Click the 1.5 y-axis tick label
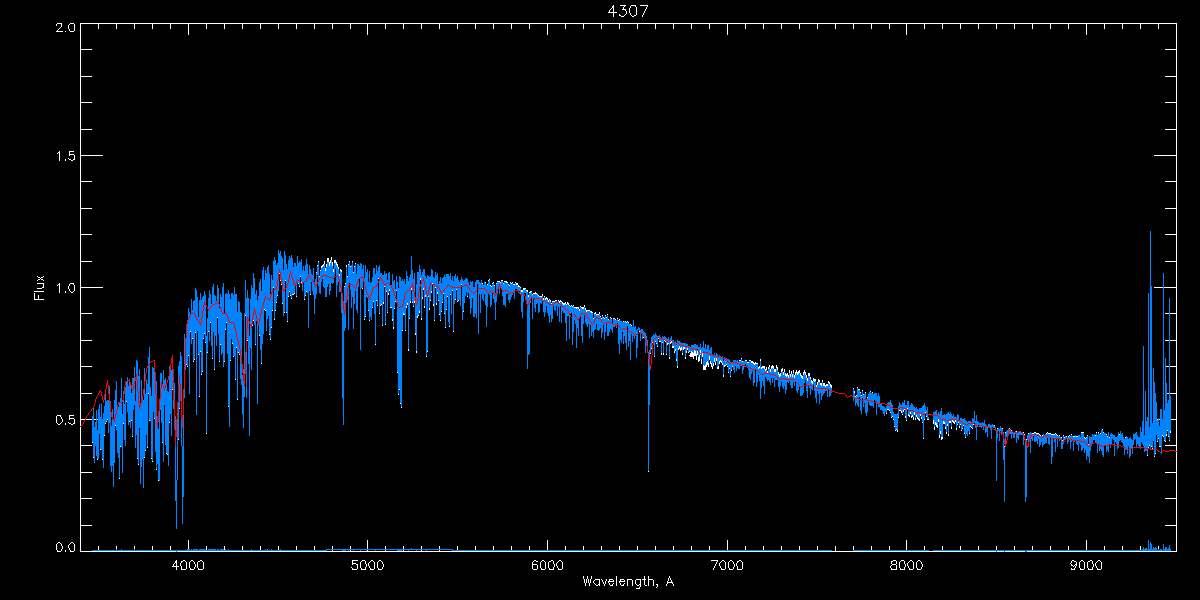 (x=64, y=157)
